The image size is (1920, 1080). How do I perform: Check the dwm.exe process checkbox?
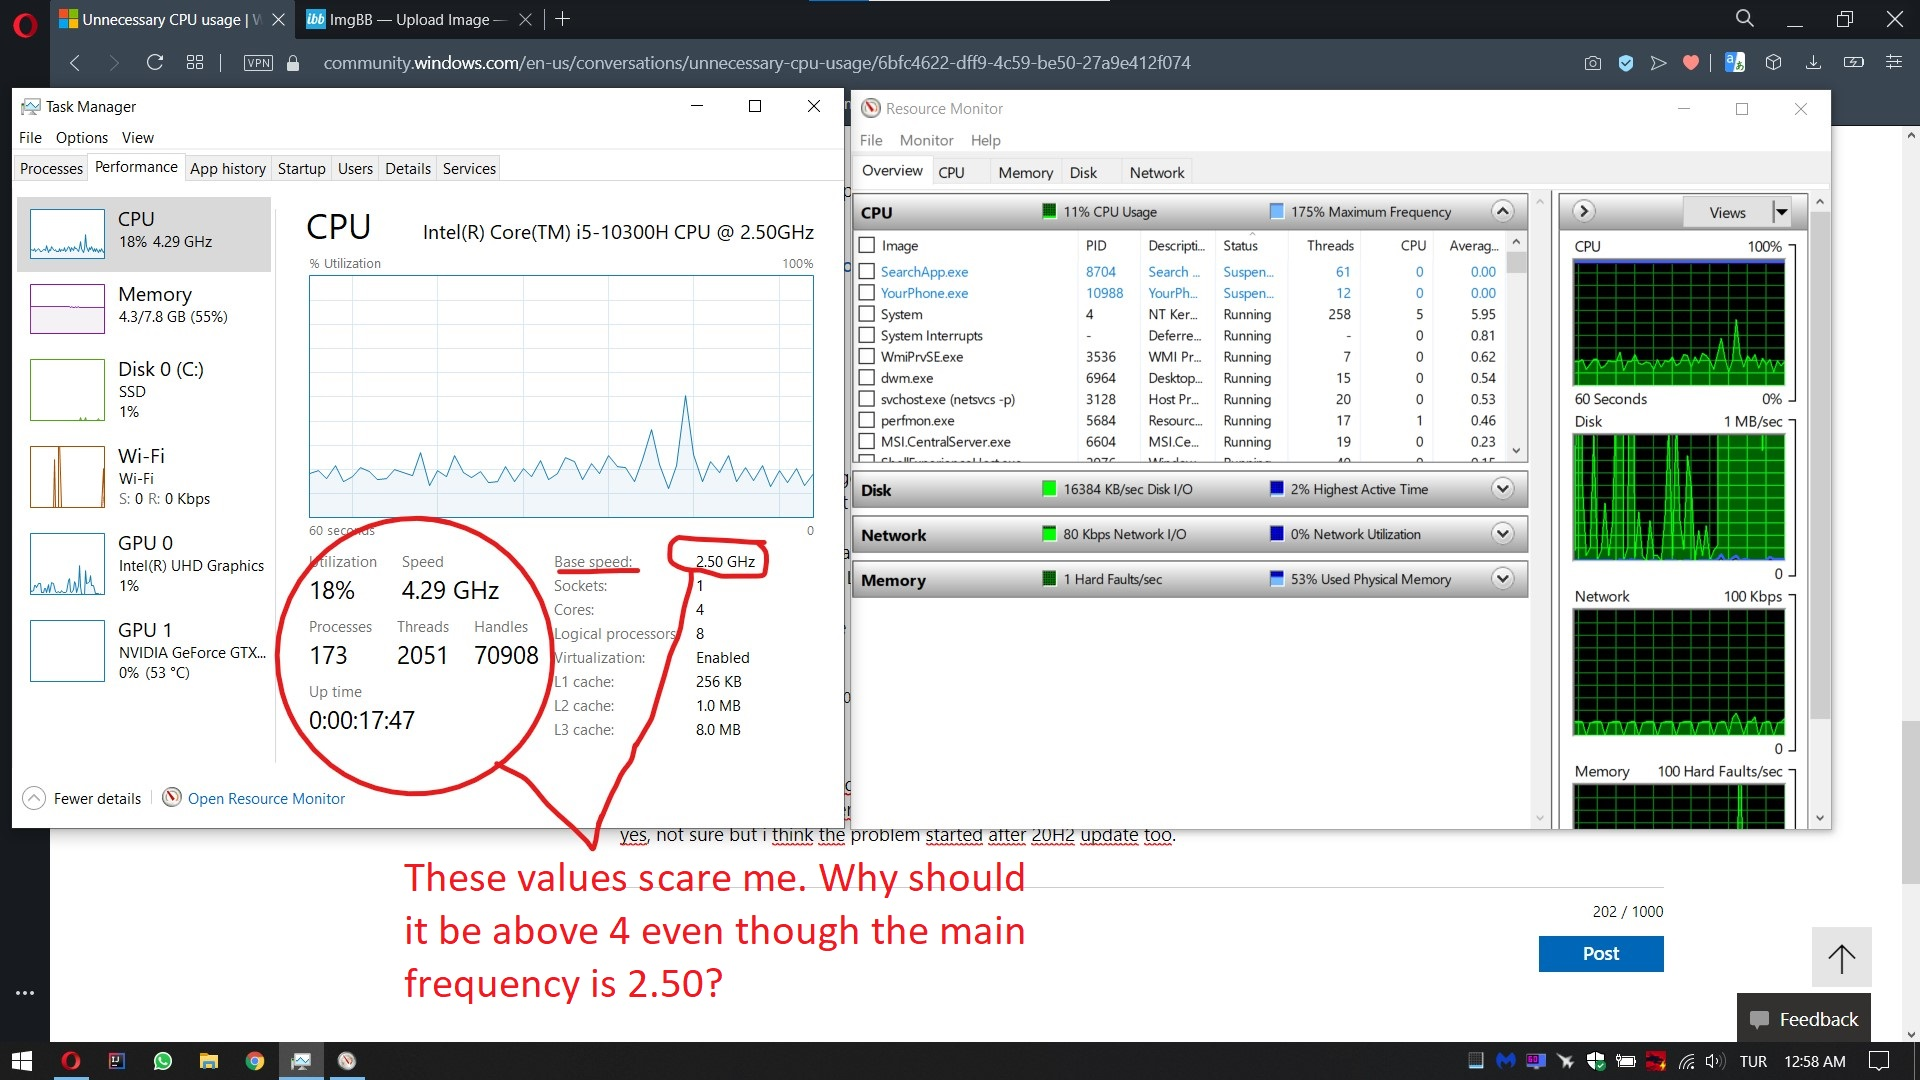(x=867, y=378)
